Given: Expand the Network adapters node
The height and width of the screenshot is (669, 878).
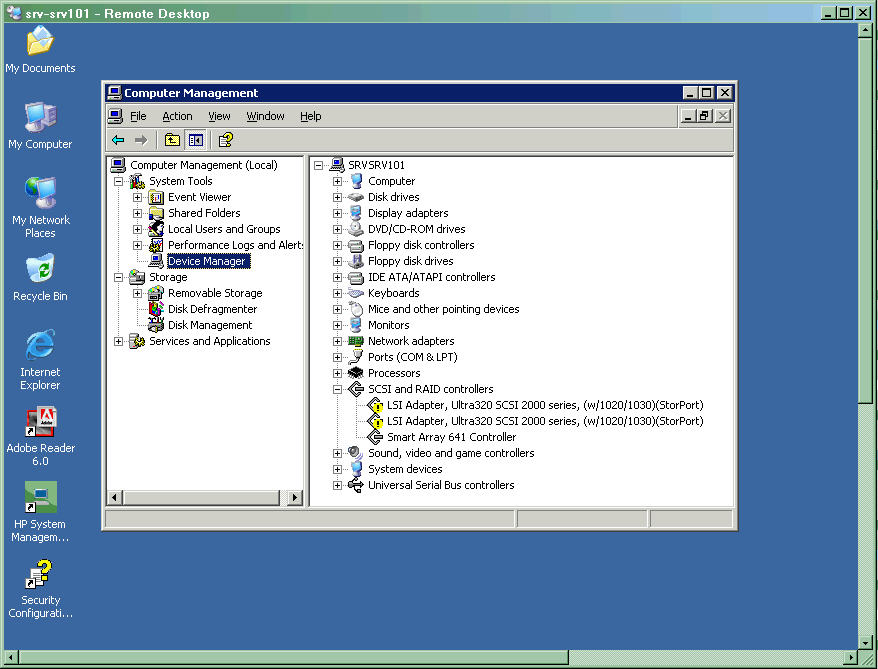Looking at the screenshot, I should (338, 341).
